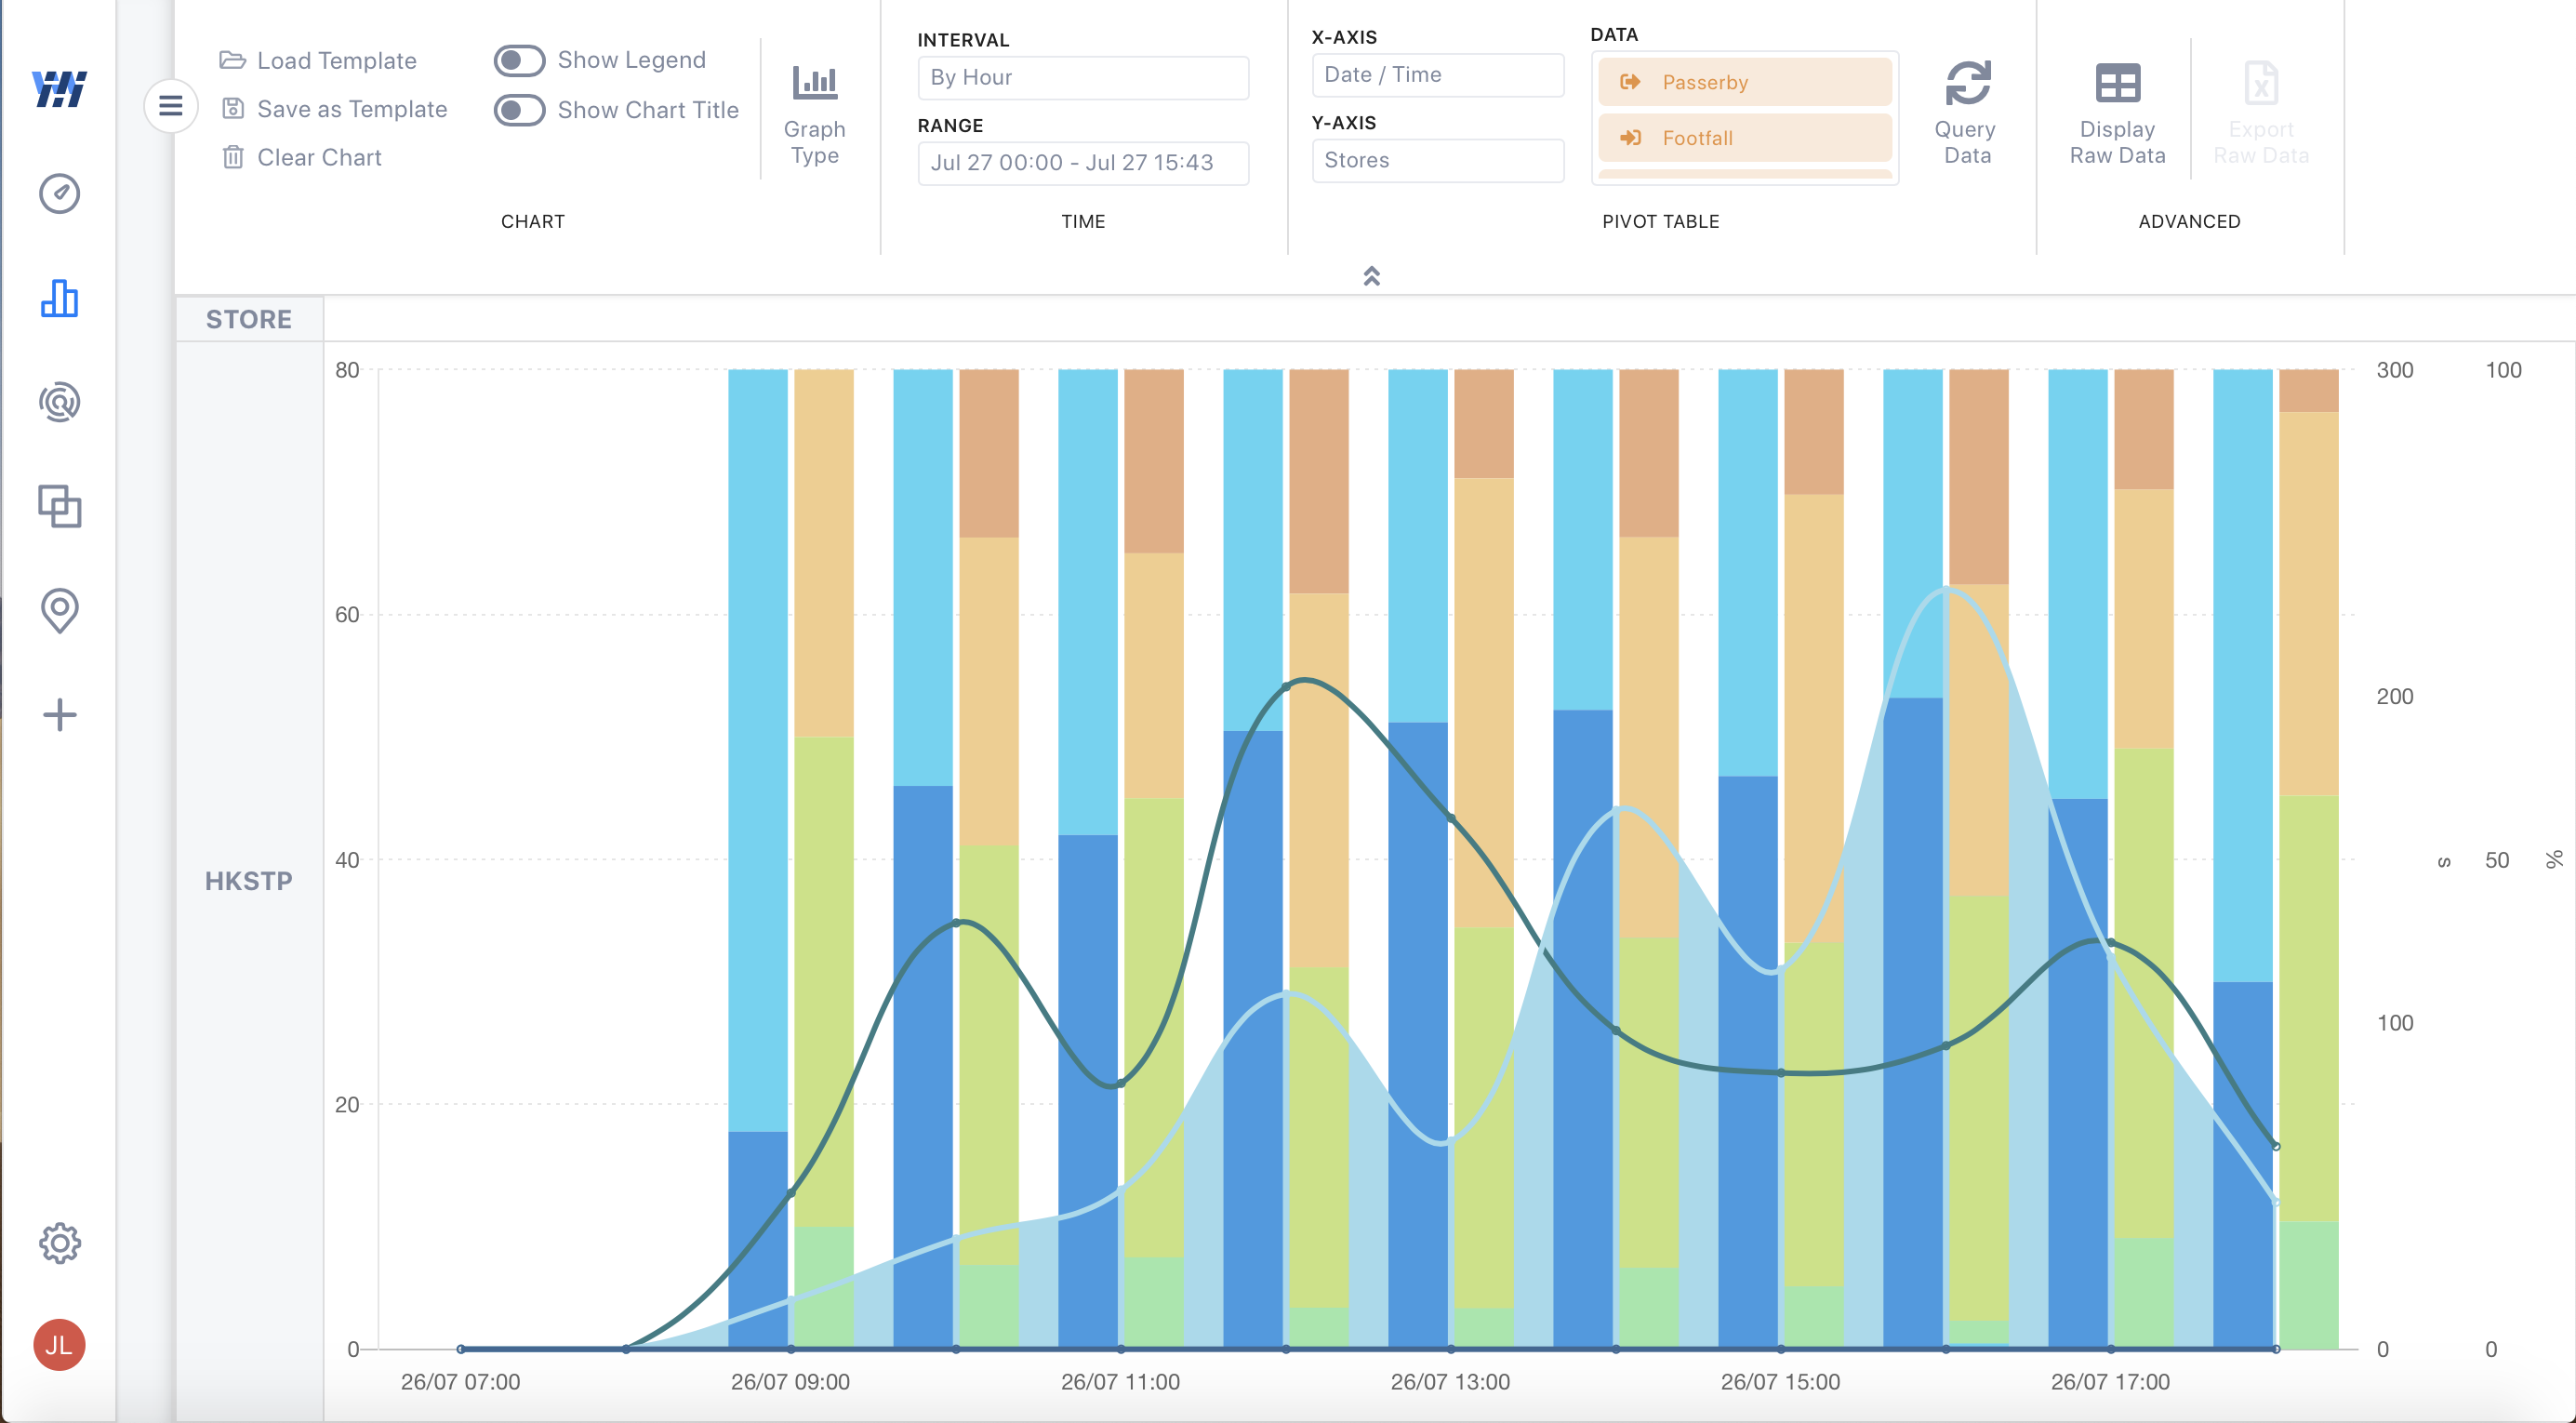Open the Interval By Hour dropdown

coord(1082,77)
